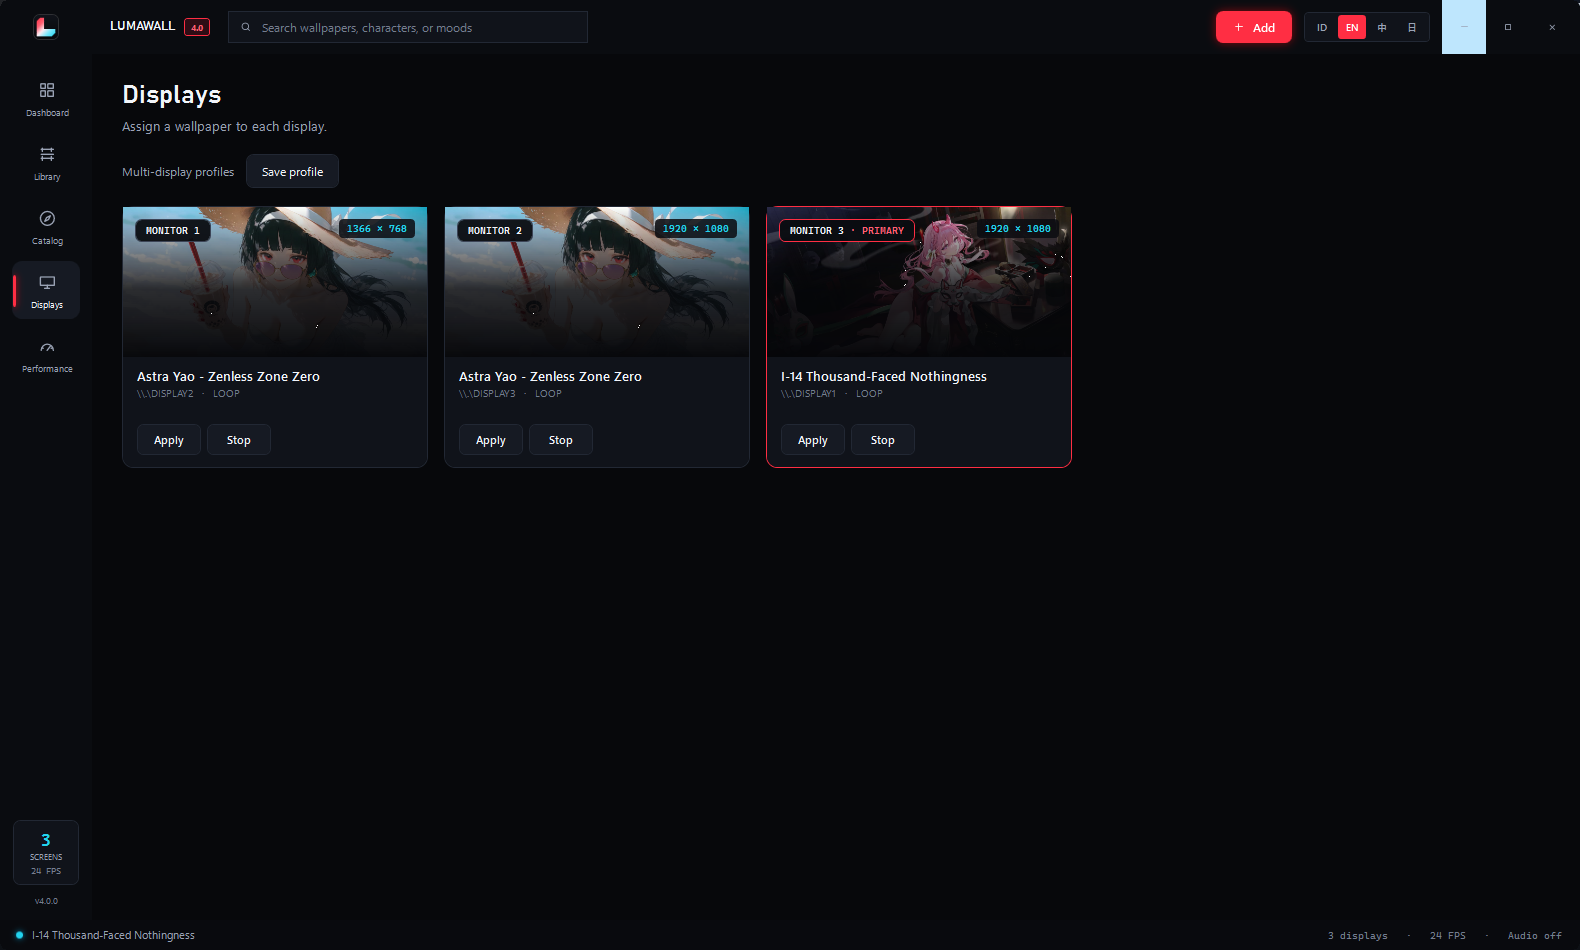Click Save profile button
The width and height of the screenshot is (1580, 950).
(x=292, y=171)
